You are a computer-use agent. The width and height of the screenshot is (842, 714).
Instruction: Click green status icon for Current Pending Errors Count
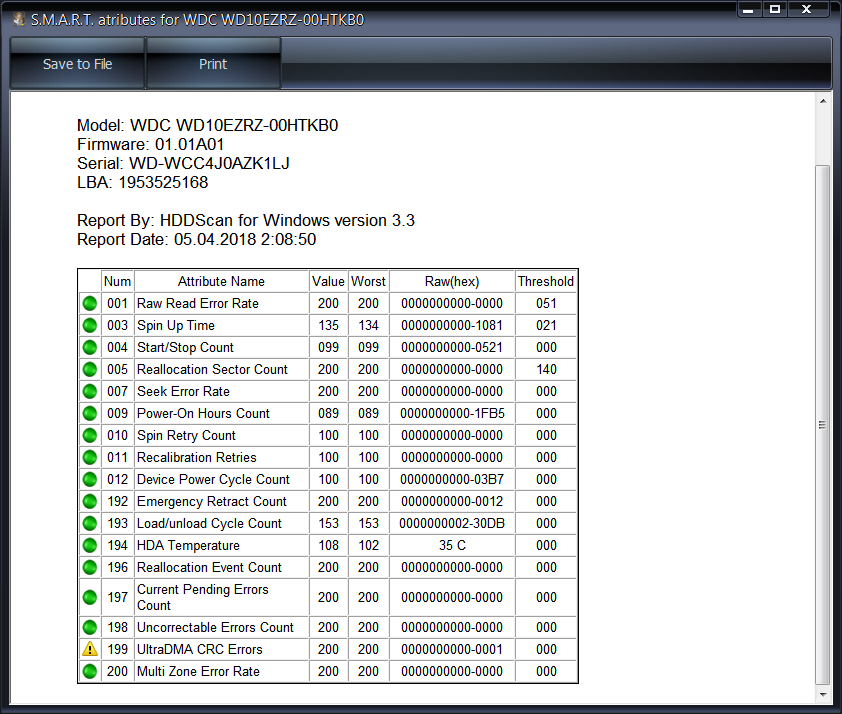[90, 597]
